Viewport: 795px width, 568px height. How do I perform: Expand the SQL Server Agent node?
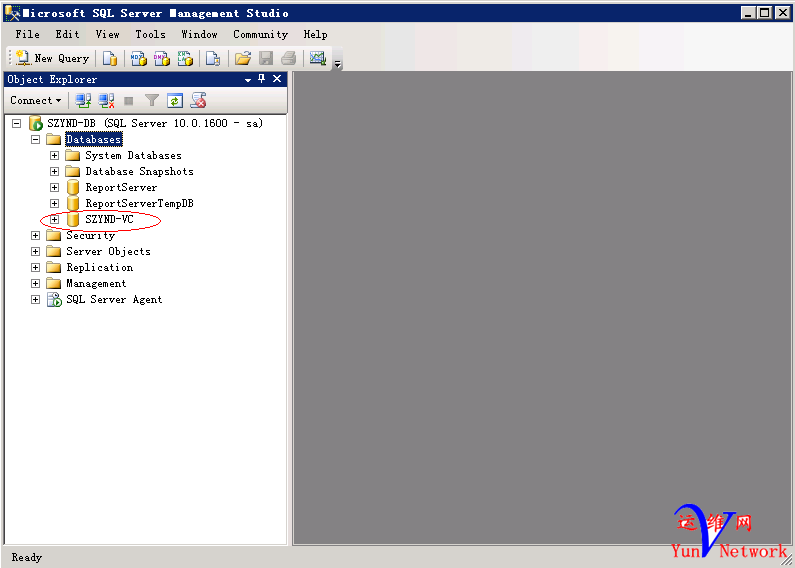(35, 300)
